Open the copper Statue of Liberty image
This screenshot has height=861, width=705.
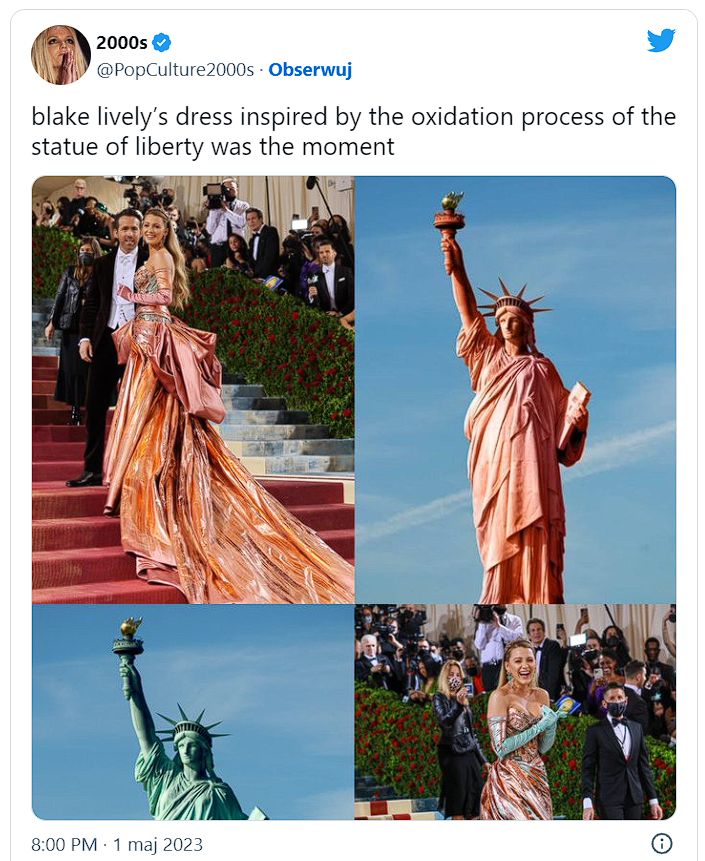[516, 389]
